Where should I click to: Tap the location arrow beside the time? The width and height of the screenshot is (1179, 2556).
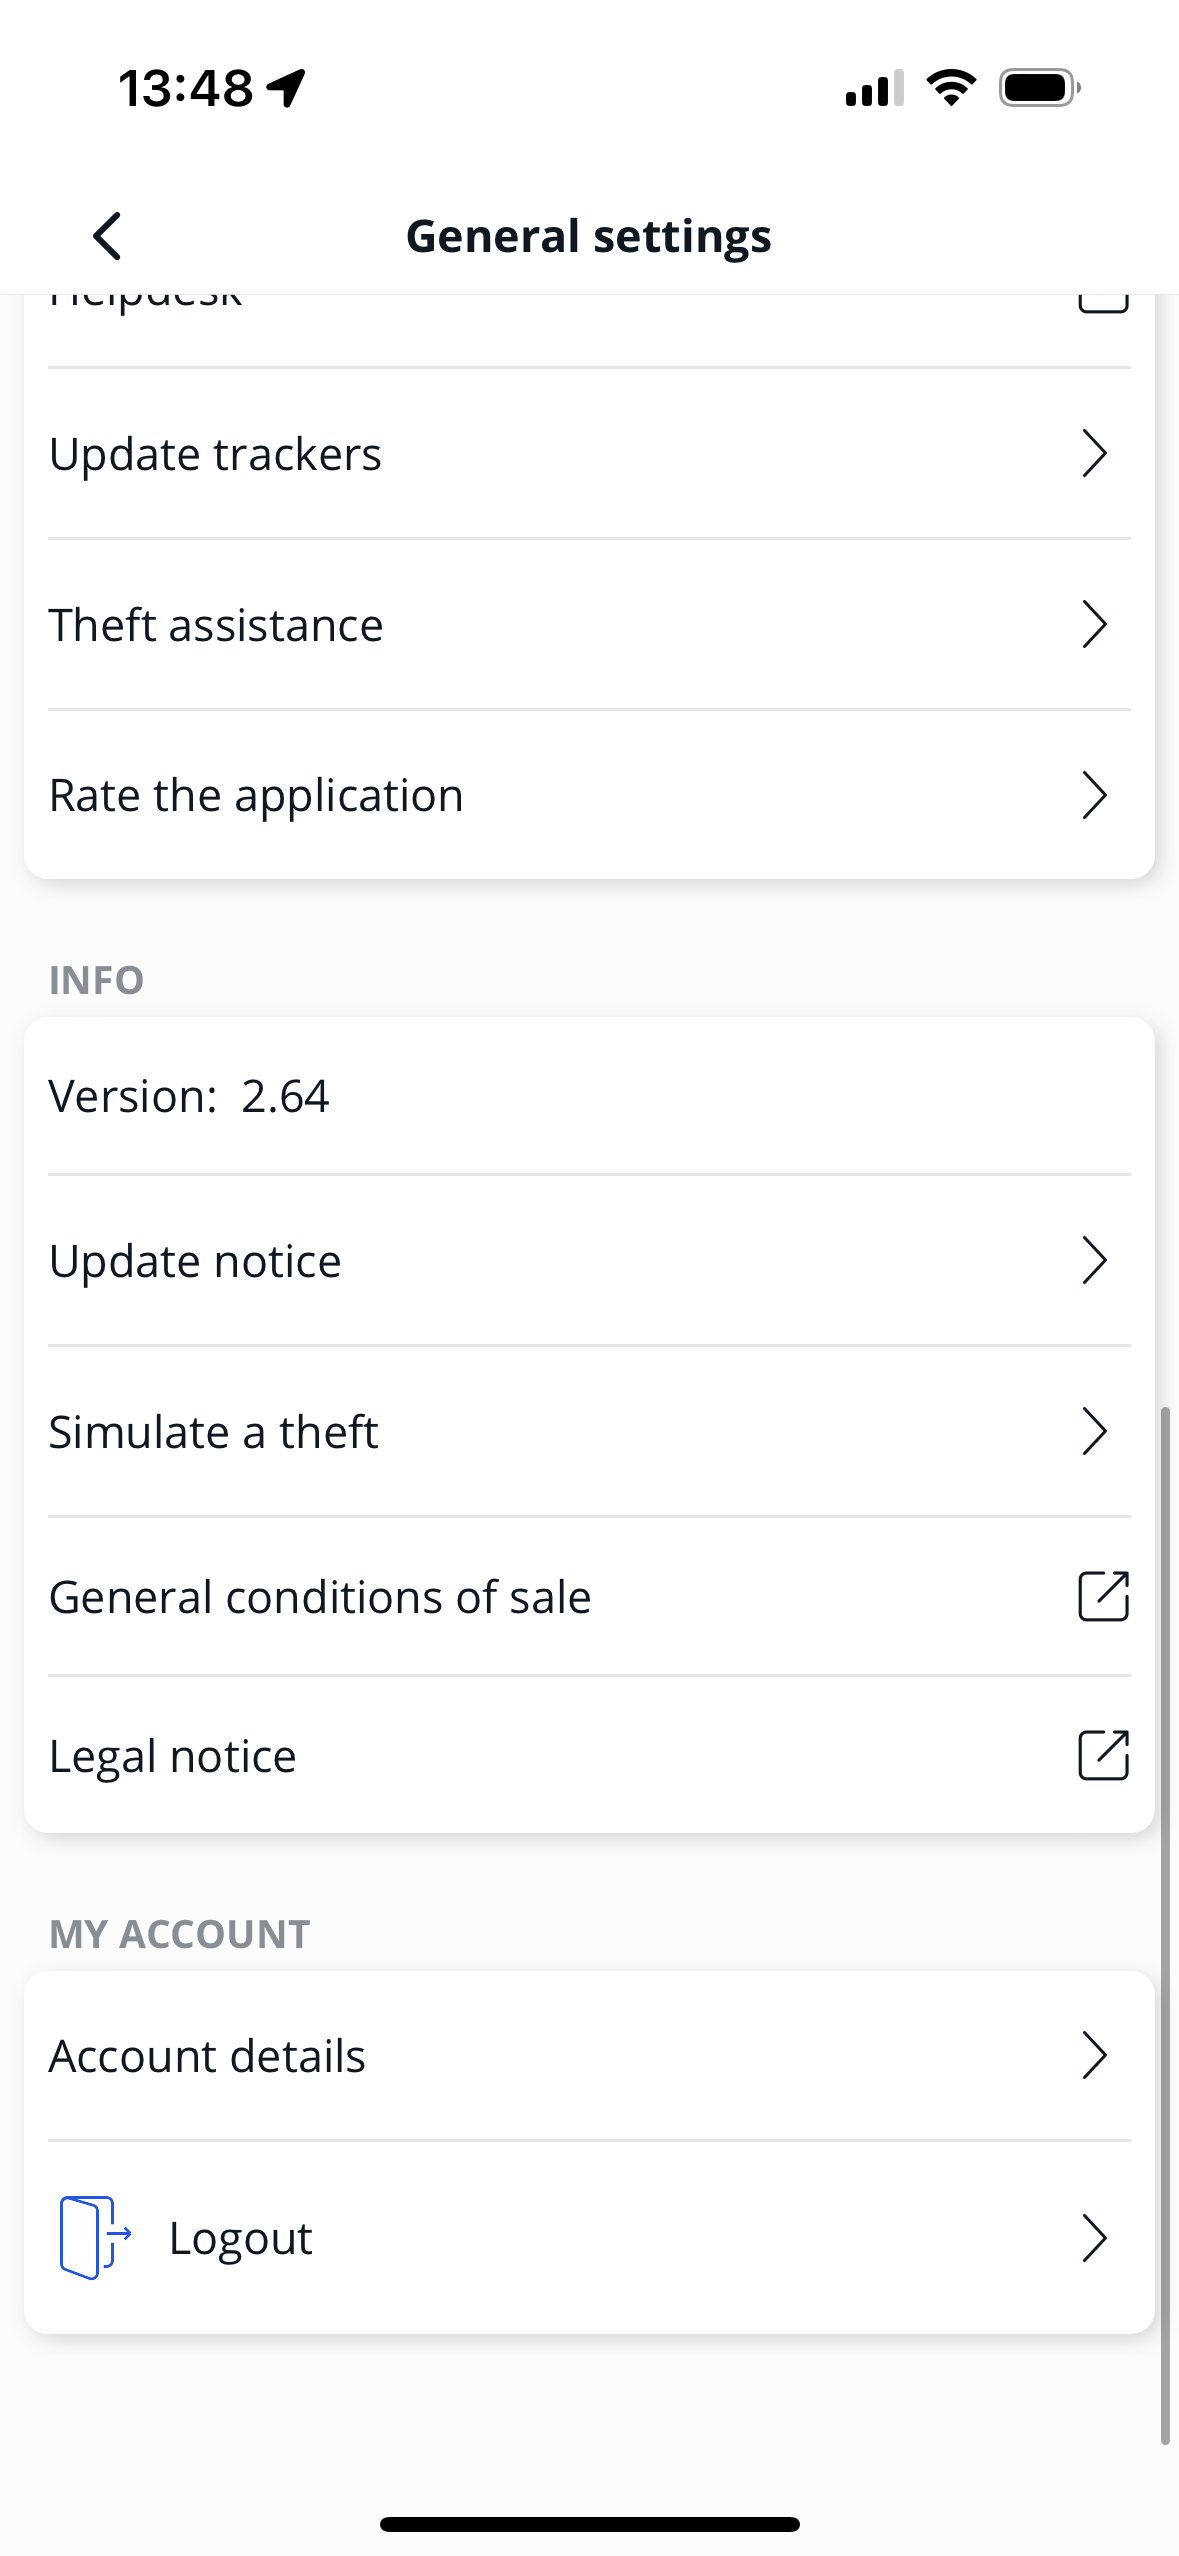coord(287,88)
